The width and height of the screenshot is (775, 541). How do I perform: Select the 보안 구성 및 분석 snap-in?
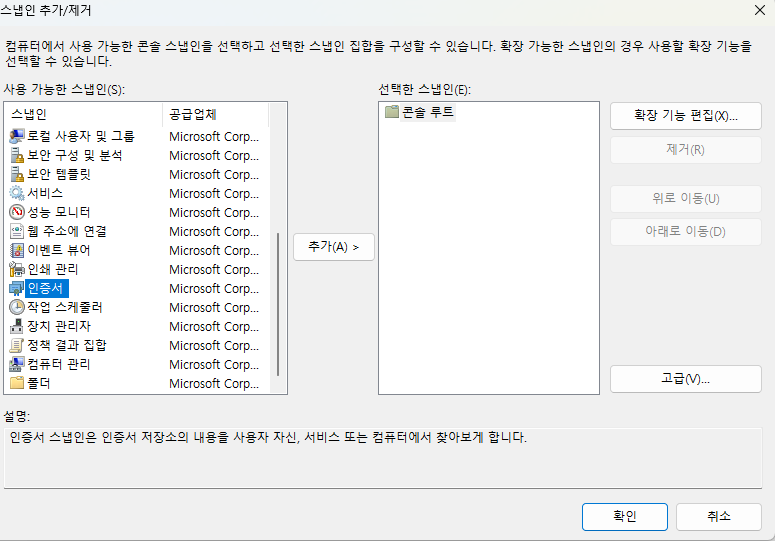click(75, 155)
